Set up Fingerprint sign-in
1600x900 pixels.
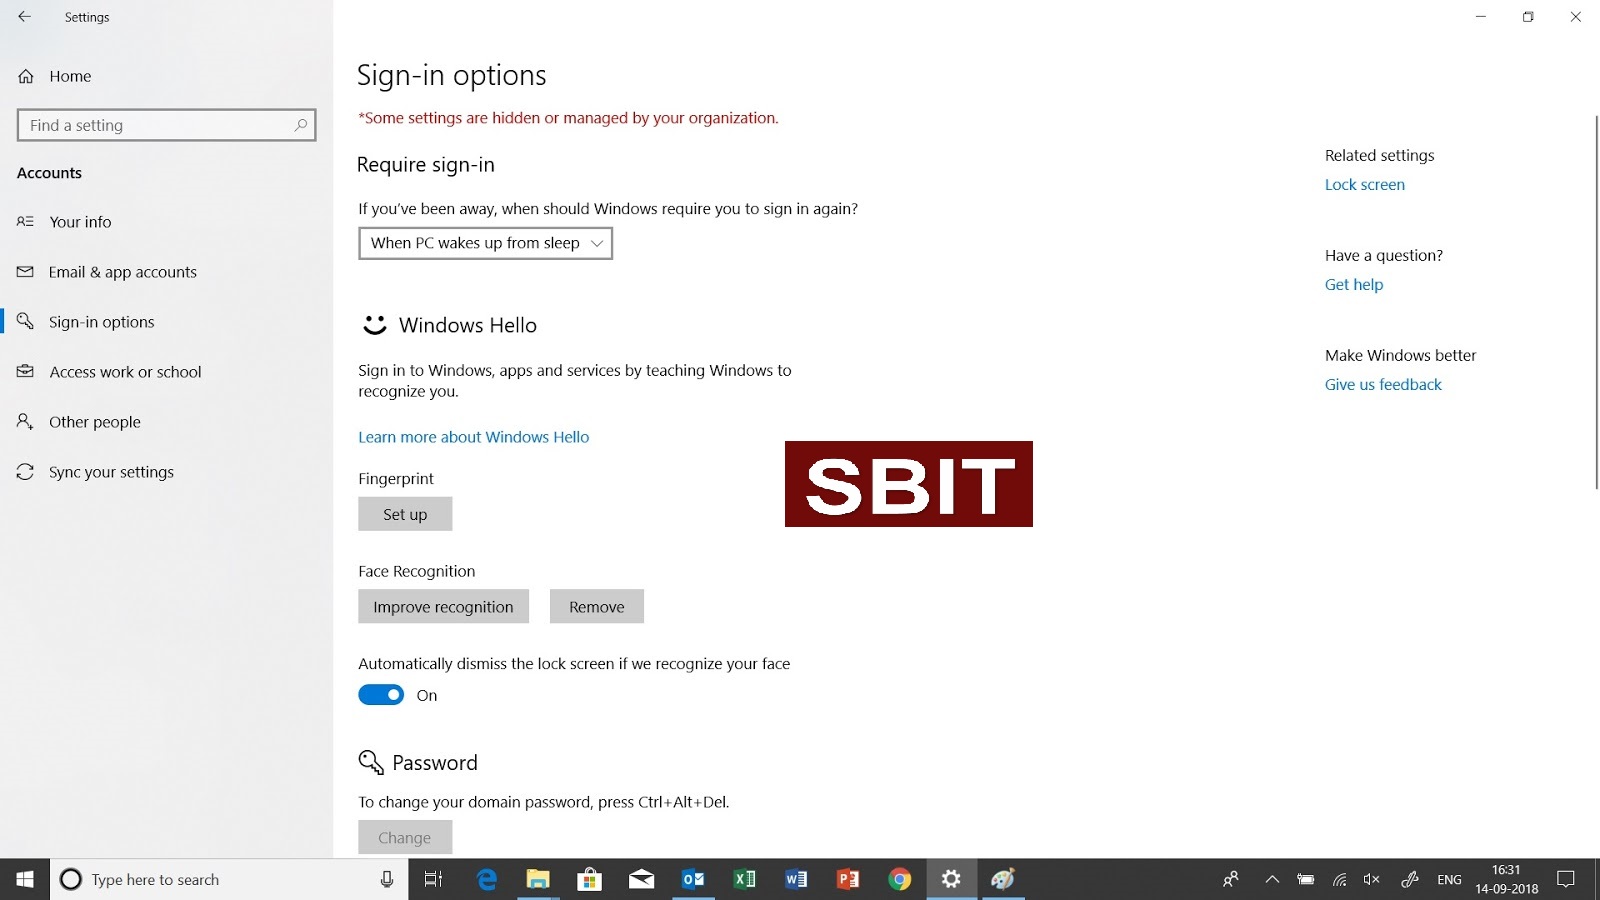tap(405, 514)
